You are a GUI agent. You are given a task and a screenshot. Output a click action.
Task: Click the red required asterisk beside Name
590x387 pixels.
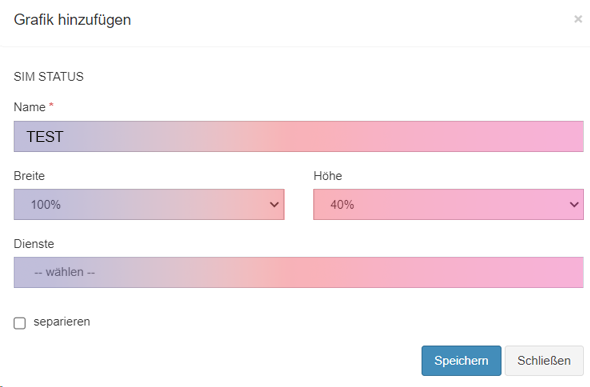click(x=51, y=105)
